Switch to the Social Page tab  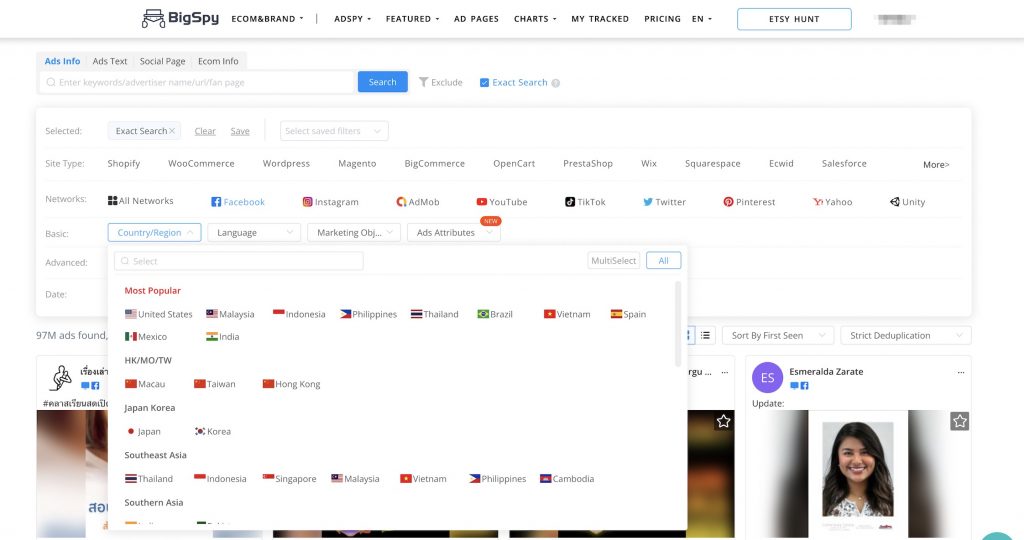click(x=162, y=61)
